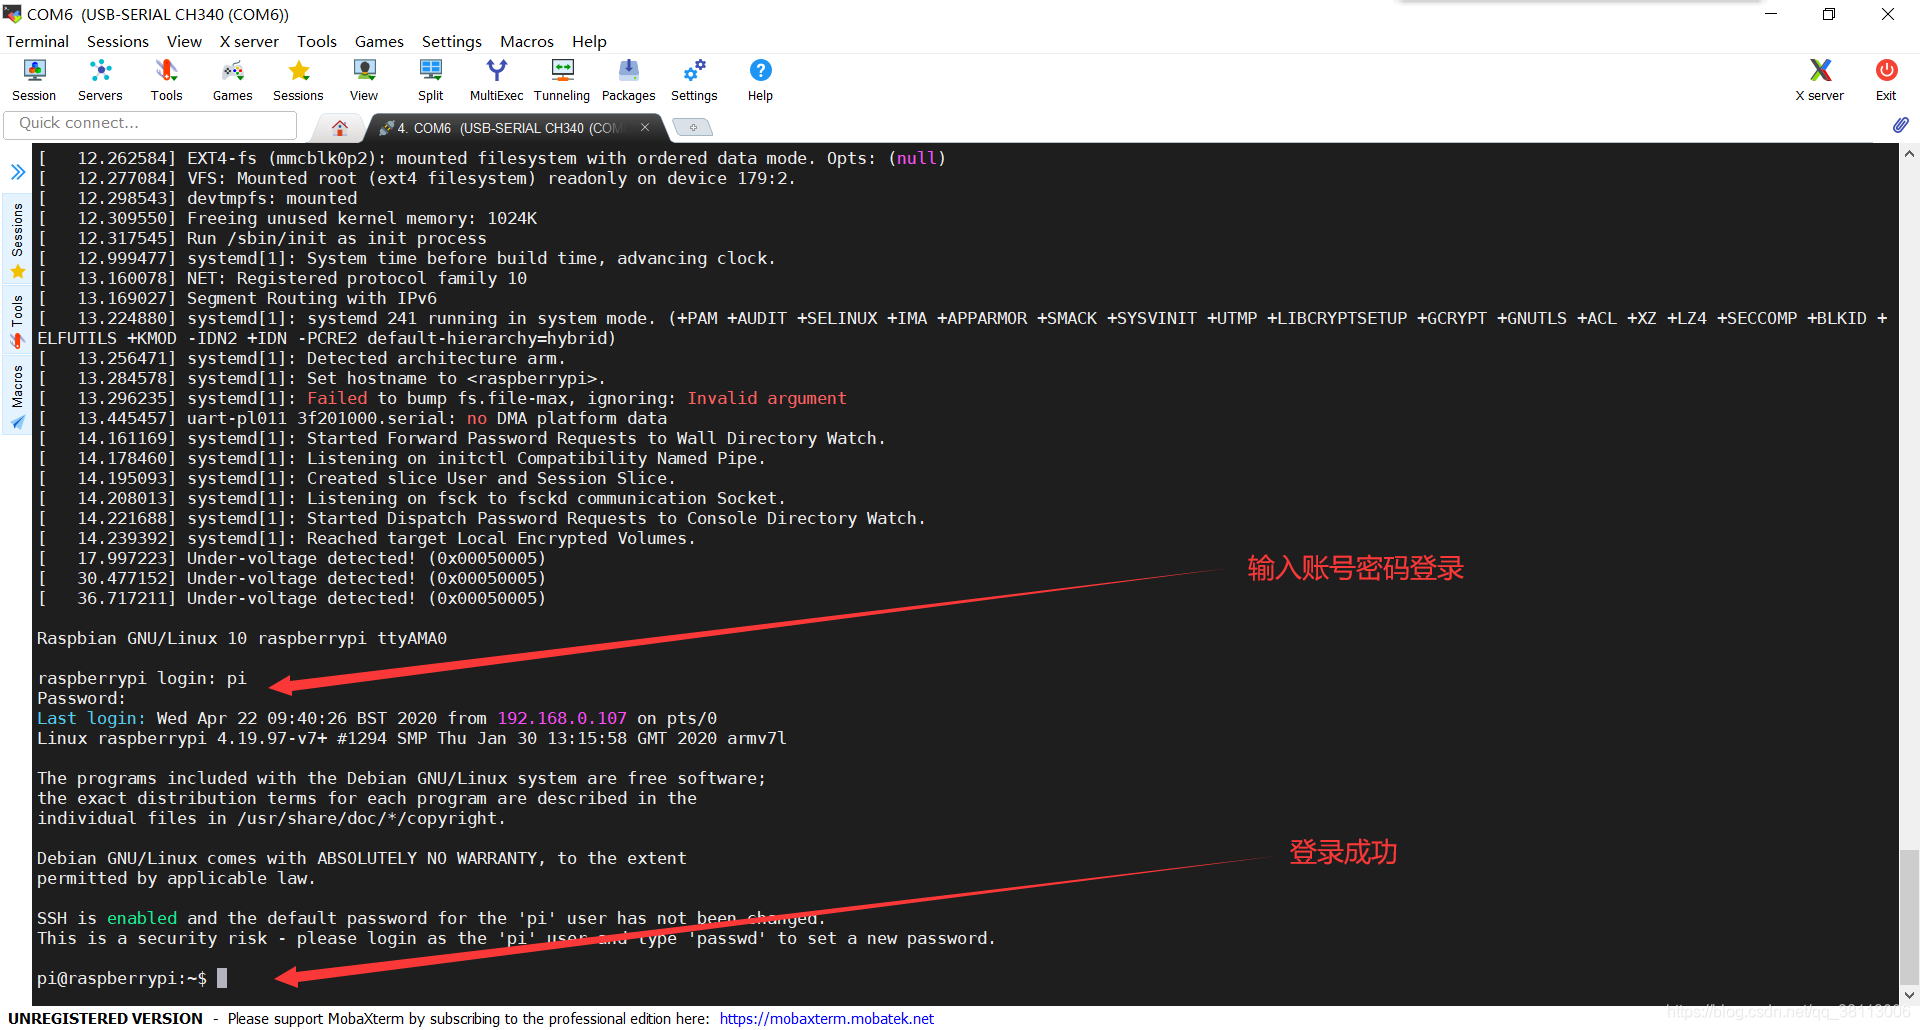The image size is (1920, 1030).
Task: Open the MultiExec toolbar icon
Action: [x=496, y=80]
